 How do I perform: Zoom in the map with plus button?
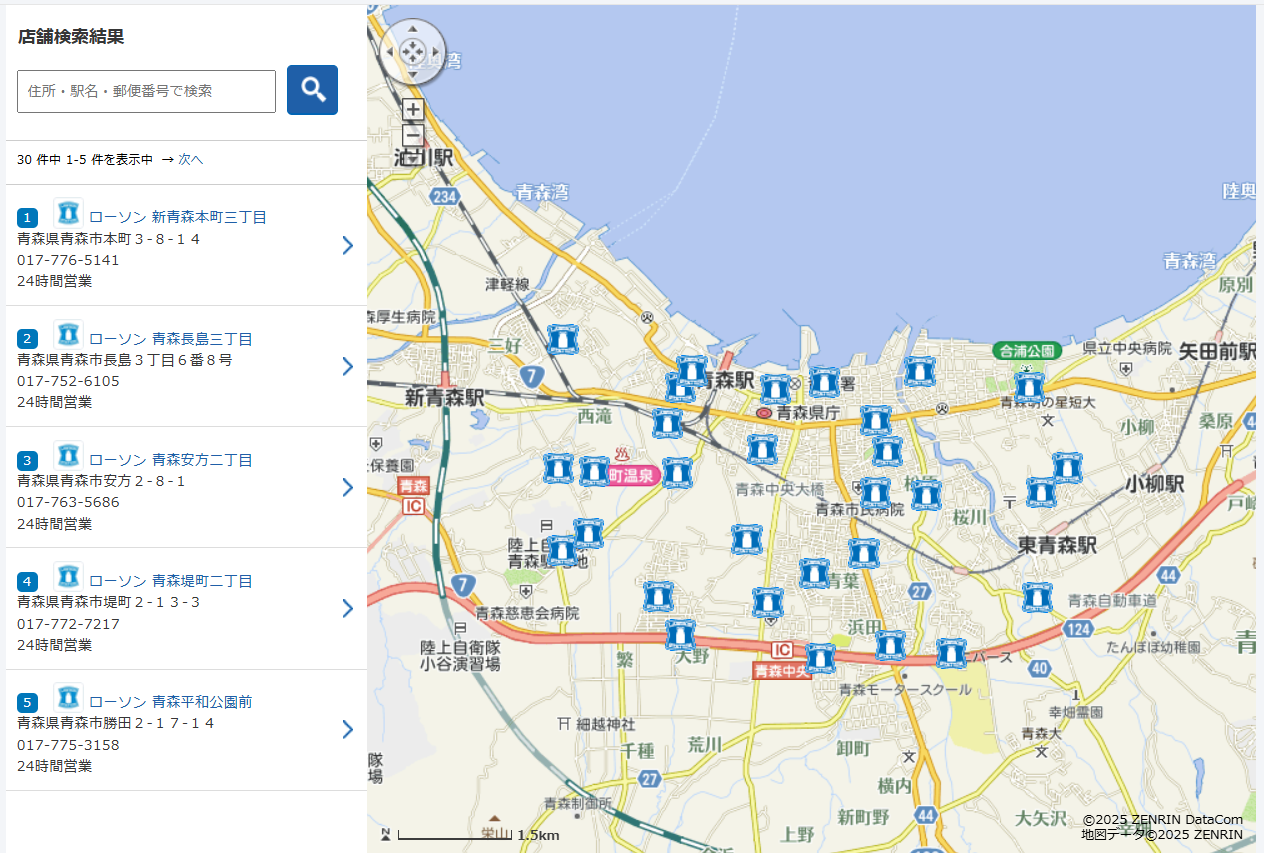(413, 110)
